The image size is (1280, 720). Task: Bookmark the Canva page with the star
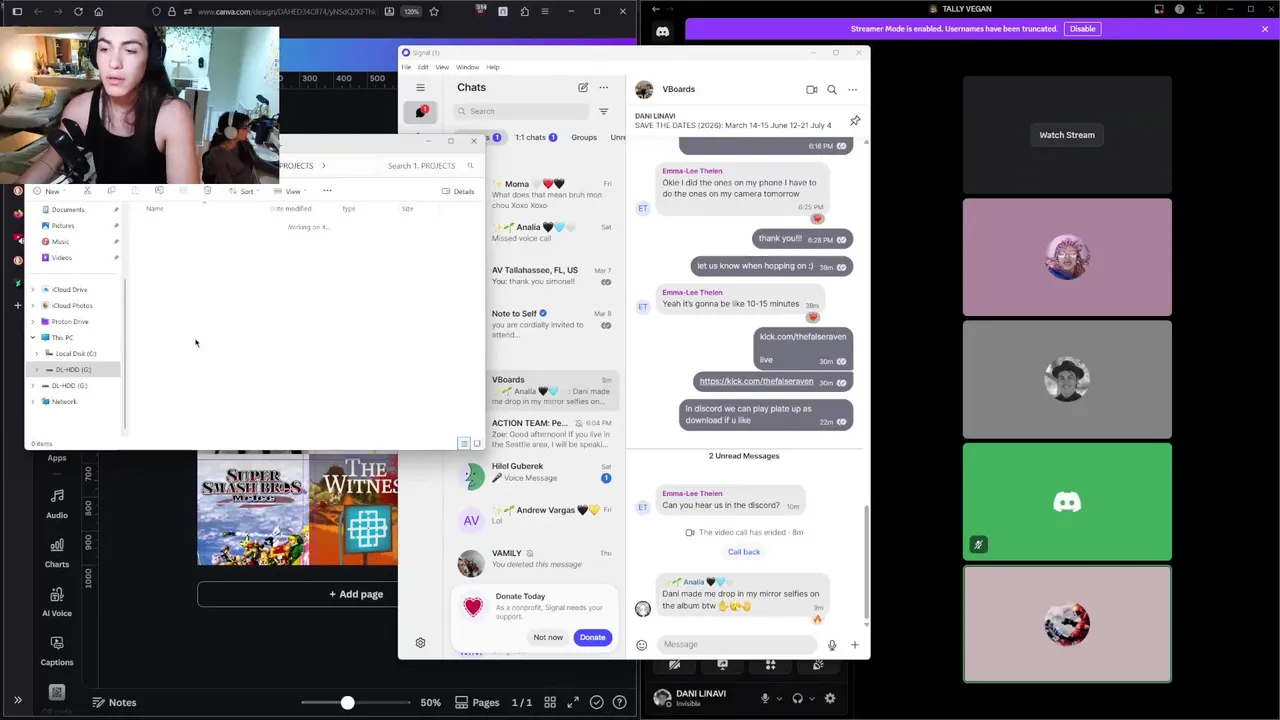434,12
